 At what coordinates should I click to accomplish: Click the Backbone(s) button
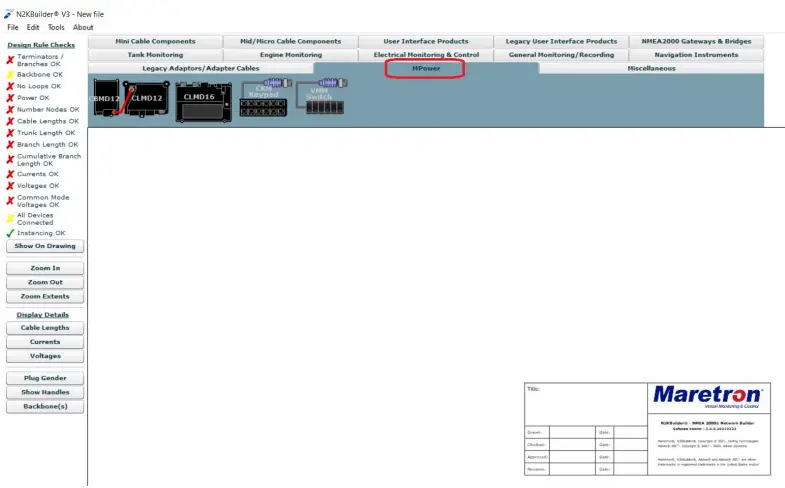[x=45, y=406]
